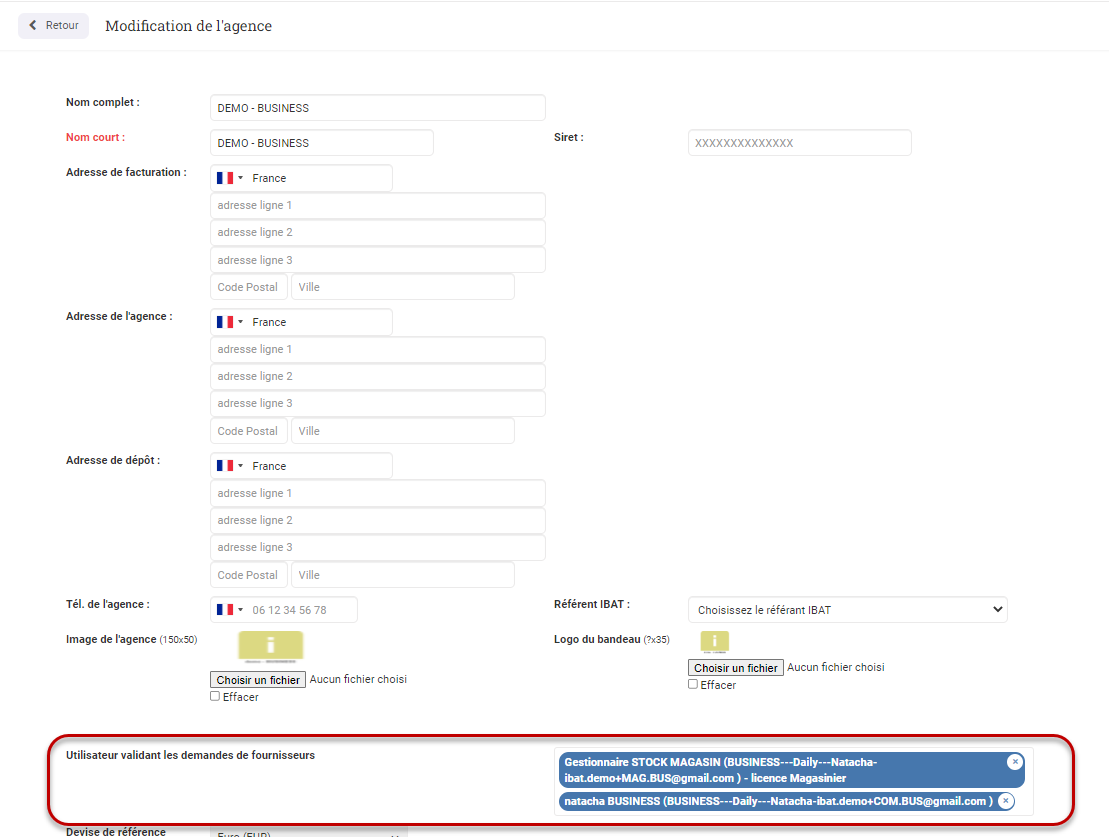The image size is (1109, 837).
Task: Choose a file for banner logo
Action: [735, 668]
